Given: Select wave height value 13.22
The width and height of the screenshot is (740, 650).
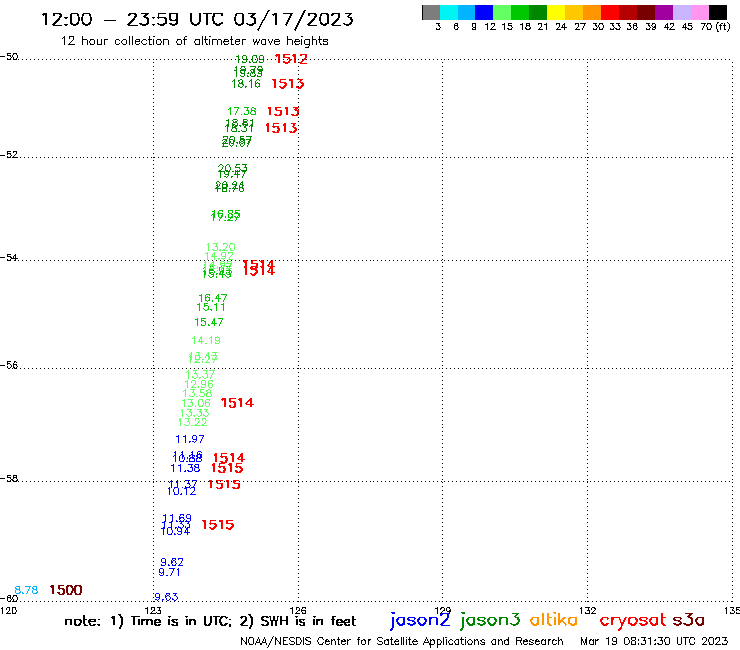Looking at the screenshot, I should (x=193, y=422).
